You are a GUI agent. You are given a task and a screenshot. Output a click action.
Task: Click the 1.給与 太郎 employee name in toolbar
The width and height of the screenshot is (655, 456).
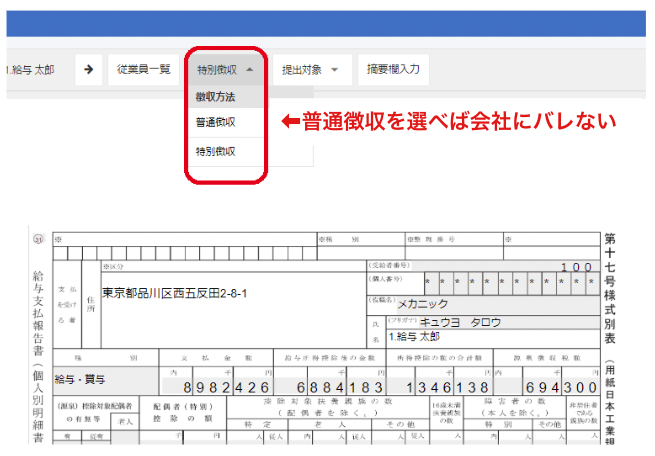click(x=30, y=71)
